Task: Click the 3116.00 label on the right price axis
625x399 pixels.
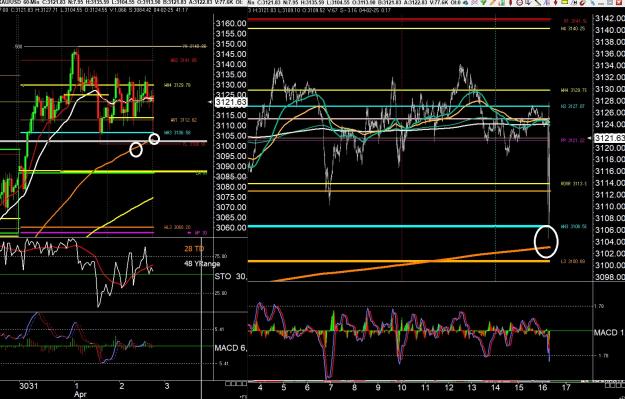Action: 610,171
